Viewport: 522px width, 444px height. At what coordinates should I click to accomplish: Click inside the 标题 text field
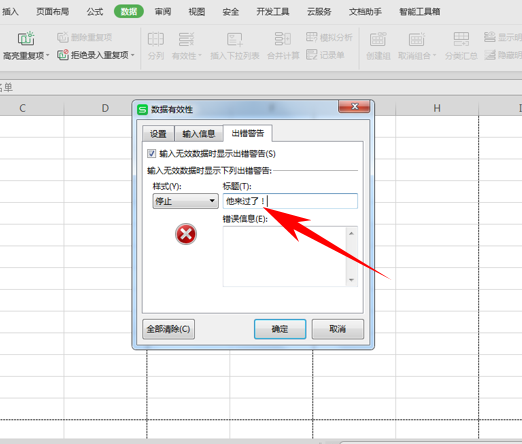[x=290, y=201]
